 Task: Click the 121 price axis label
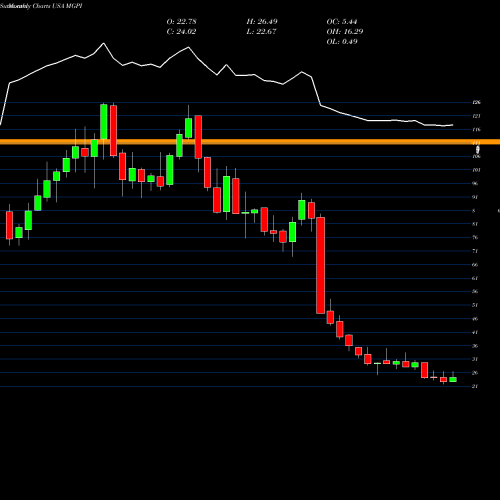point(477,116)
